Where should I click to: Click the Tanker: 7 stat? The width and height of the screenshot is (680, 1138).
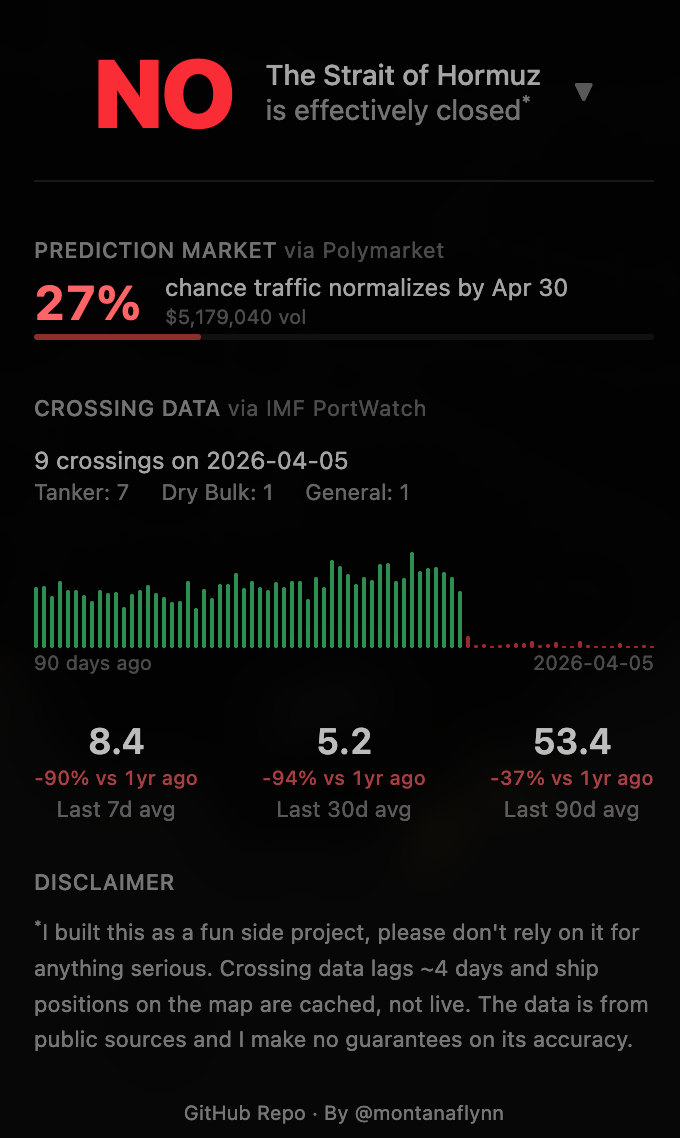(x=80, y=492)
